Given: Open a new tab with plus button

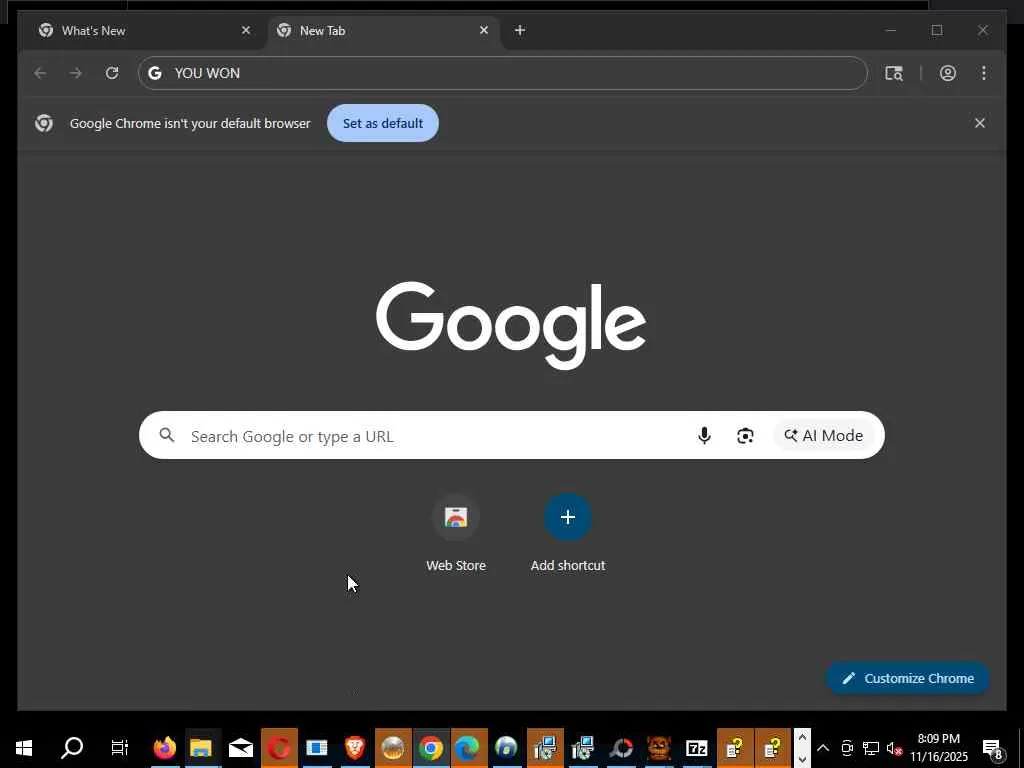Looking at the screenshot, I should click(520, 30).
